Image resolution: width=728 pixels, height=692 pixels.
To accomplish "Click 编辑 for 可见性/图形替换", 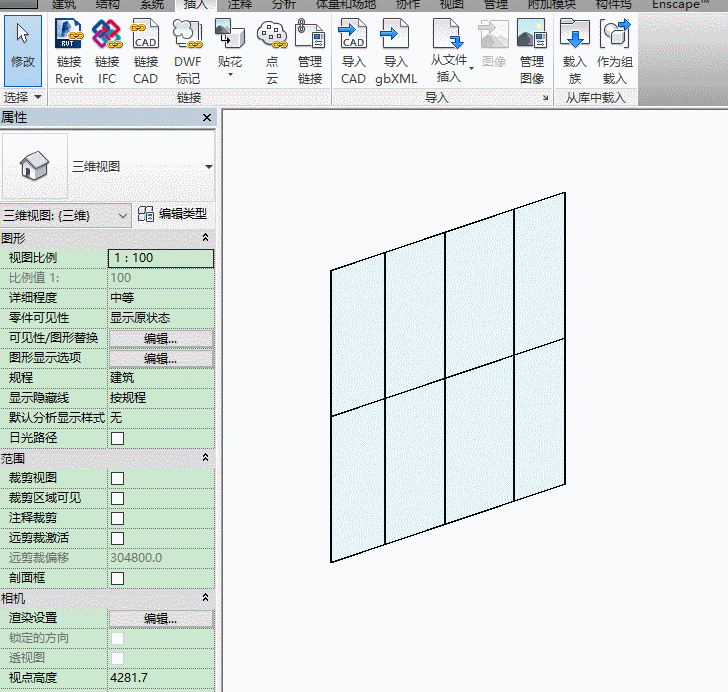I will [161, 339].
